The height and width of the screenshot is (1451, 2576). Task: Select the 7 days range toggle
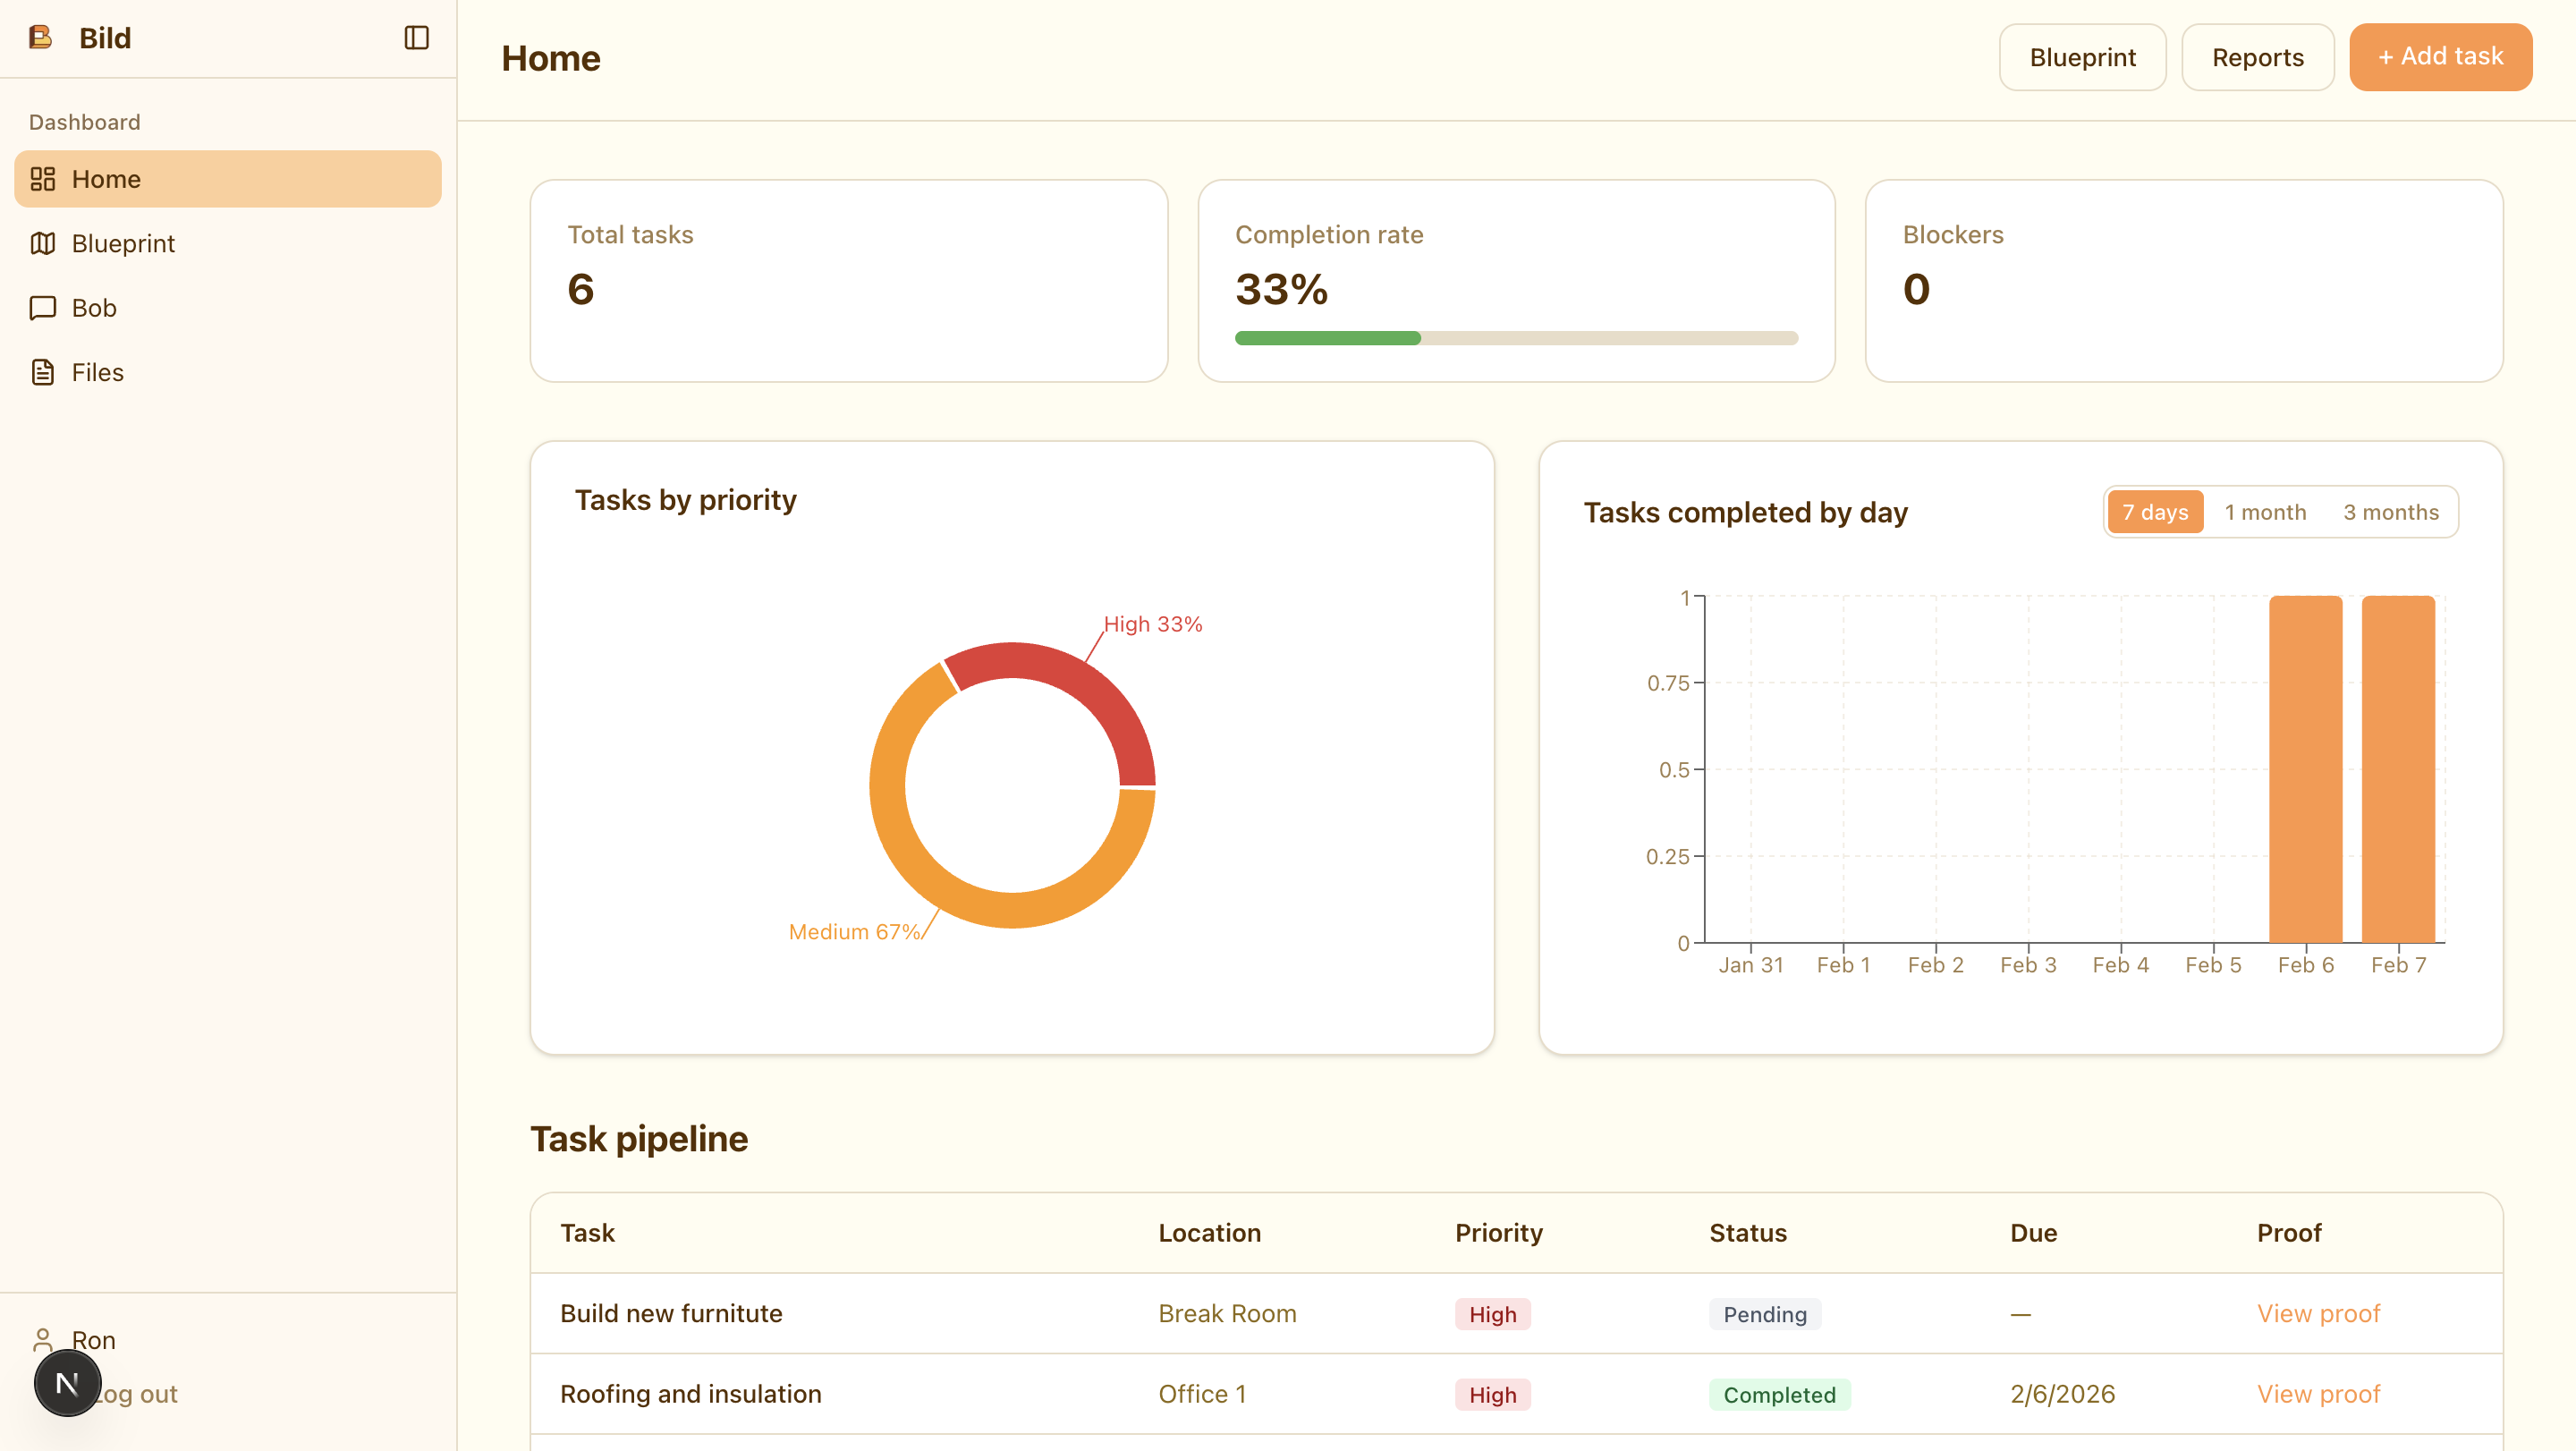point(2154,512)
